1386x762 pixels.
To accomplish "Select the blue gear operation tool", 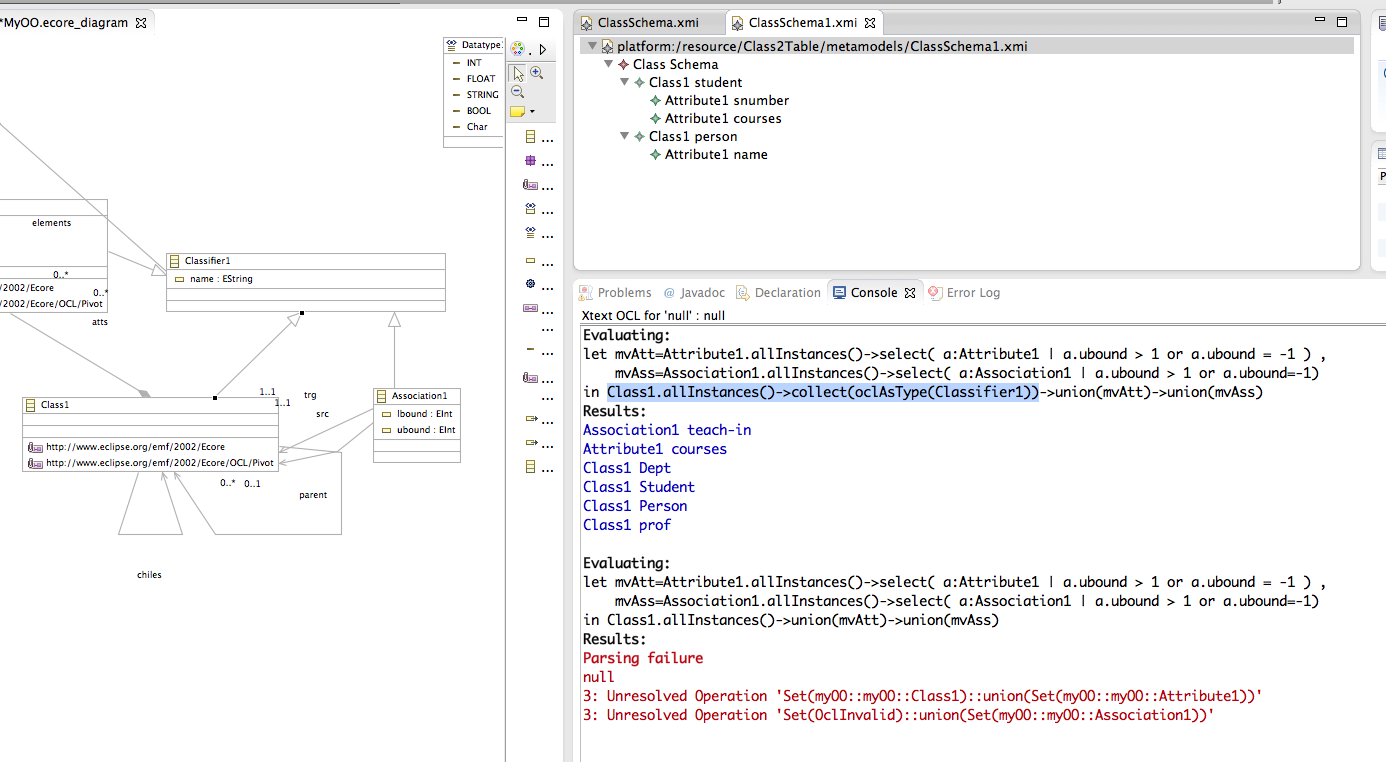I will pos(530,284).
